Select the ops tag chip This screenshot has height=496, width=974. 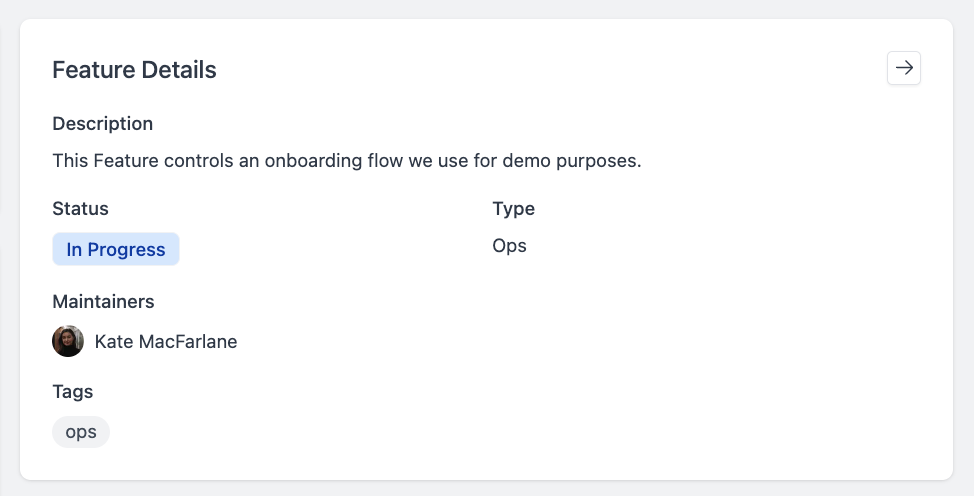point(81,432)
